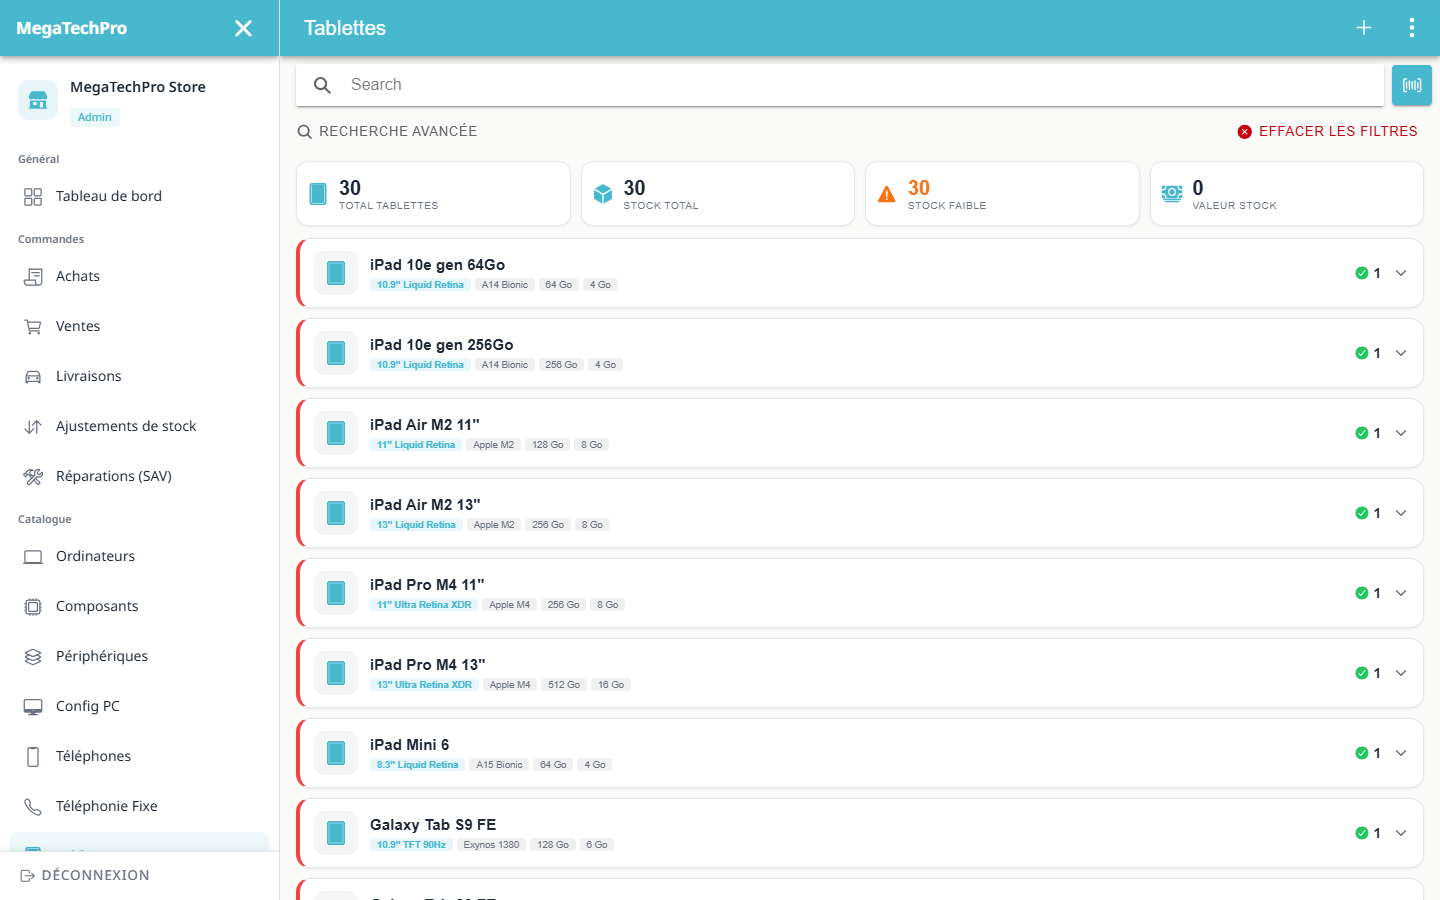The width and height of the screenshot is (1440, 900).
Task: Open Tableau de bord
Action: click(139, 196)
